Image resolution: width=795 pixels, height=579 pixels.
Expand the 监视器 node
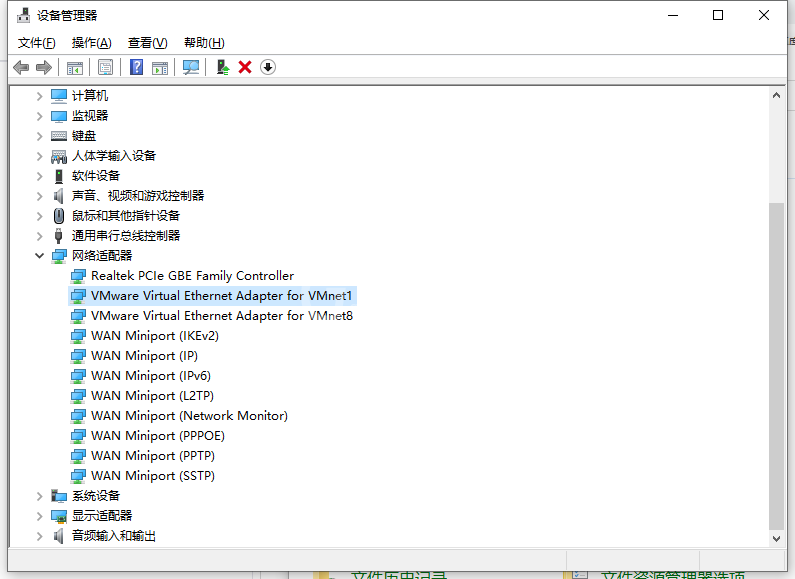[x=40, y=116]
